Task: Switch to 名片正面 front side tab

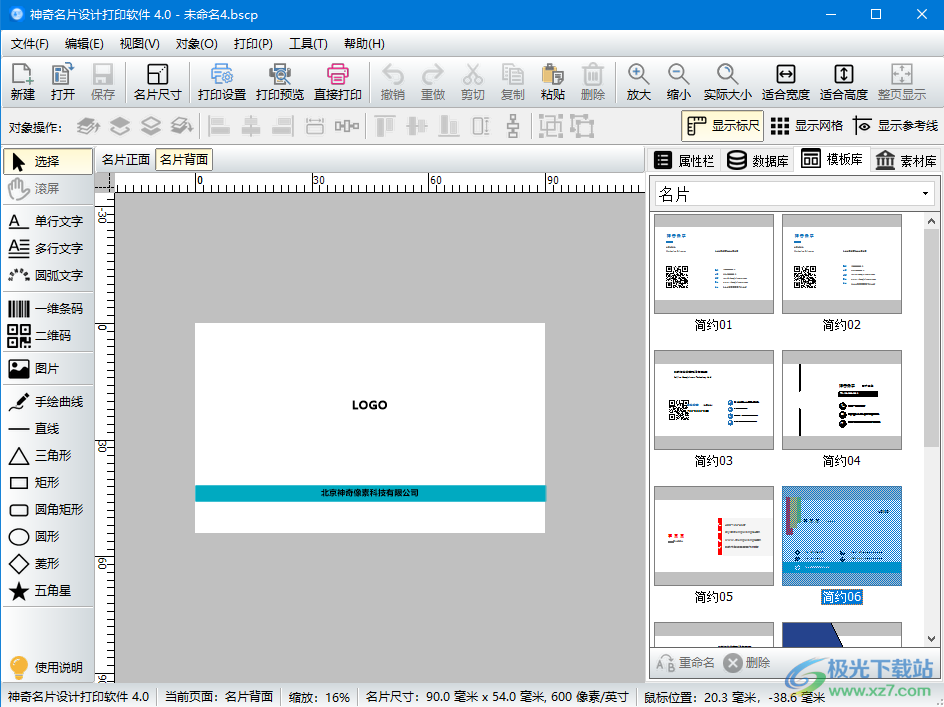Action: (126, 160)
